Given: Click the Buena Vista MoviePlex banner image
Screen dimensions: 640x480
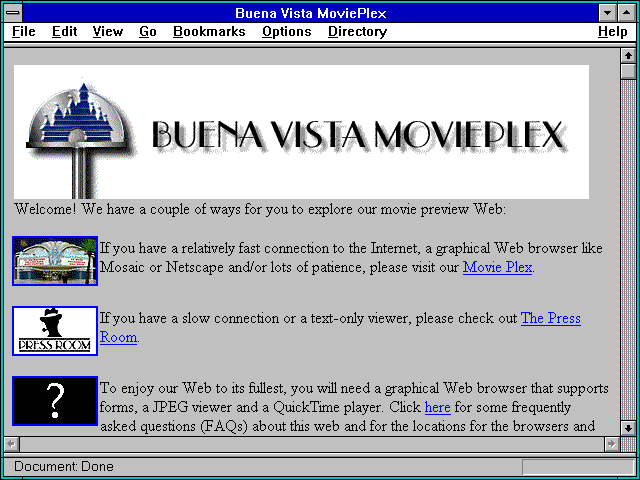Looking at the screenshot, I should click(x=301, y=132).
